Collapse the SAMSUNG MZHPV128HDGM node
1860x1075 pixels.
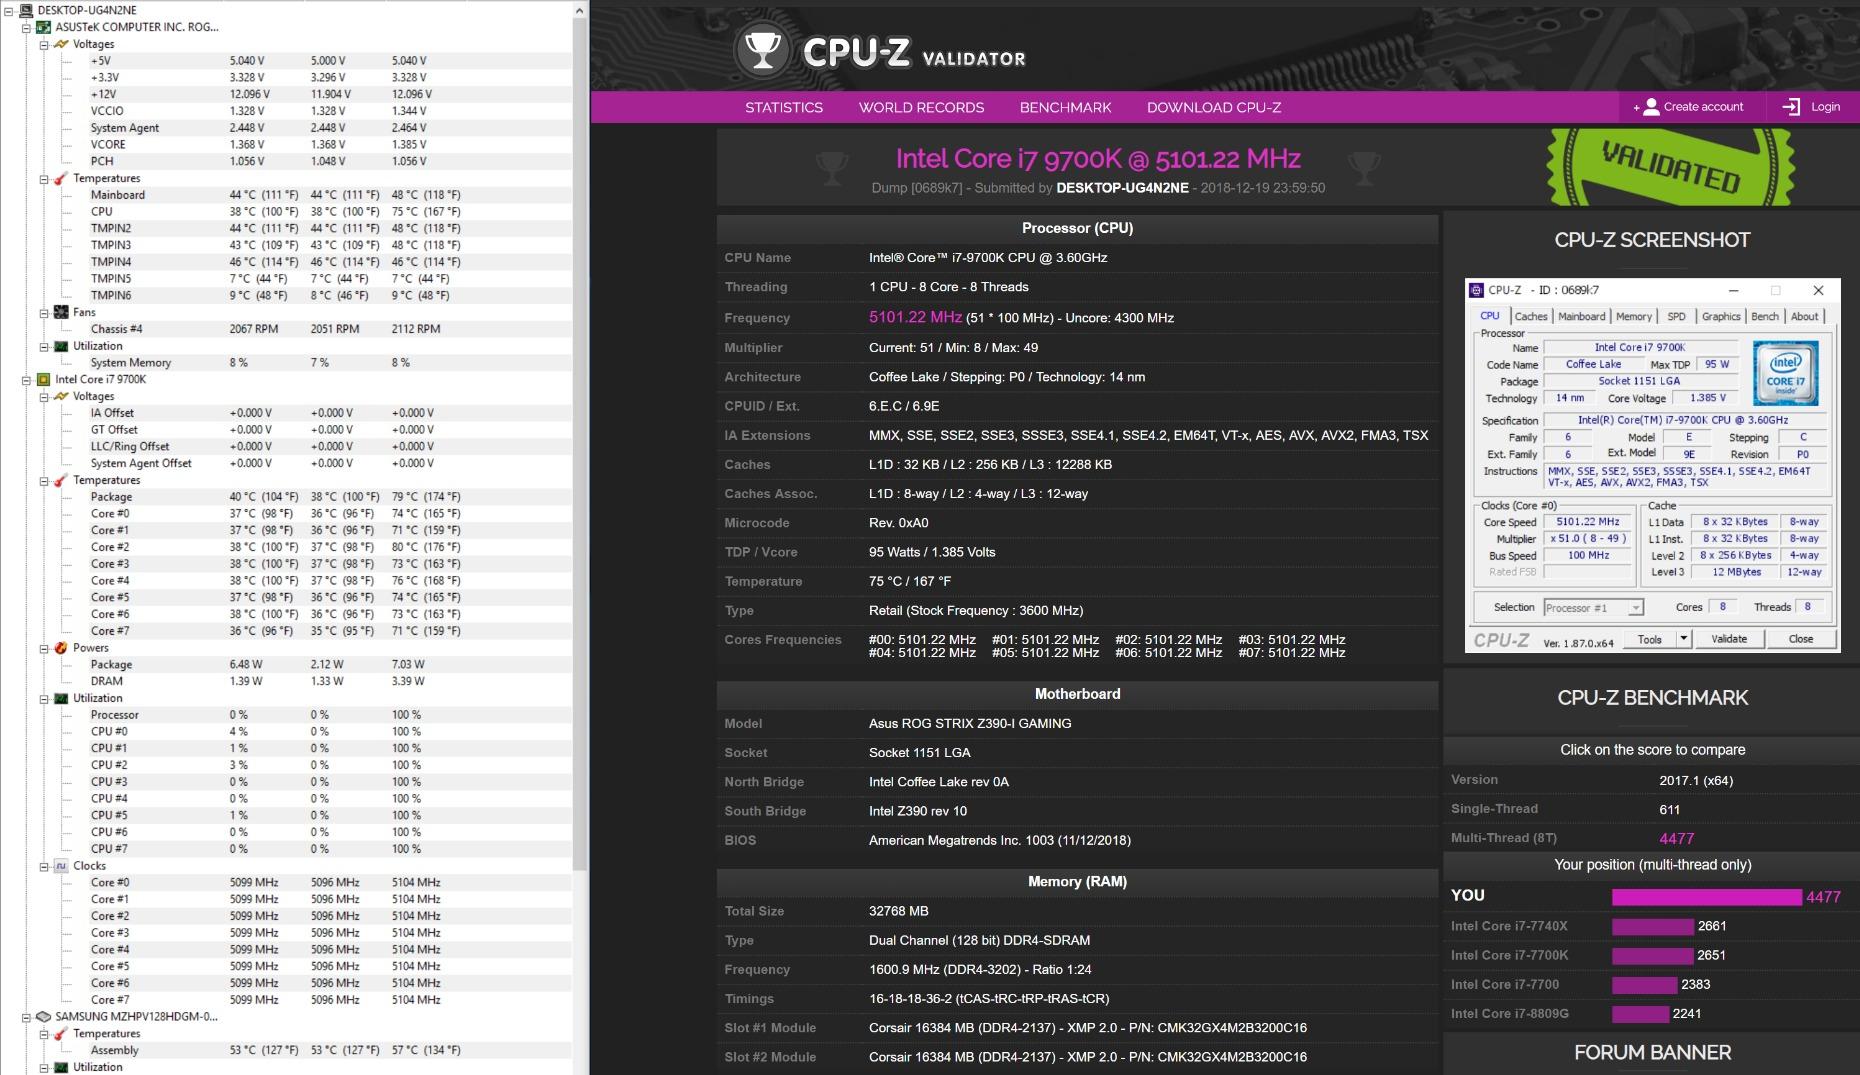(x=26, y=1017)
